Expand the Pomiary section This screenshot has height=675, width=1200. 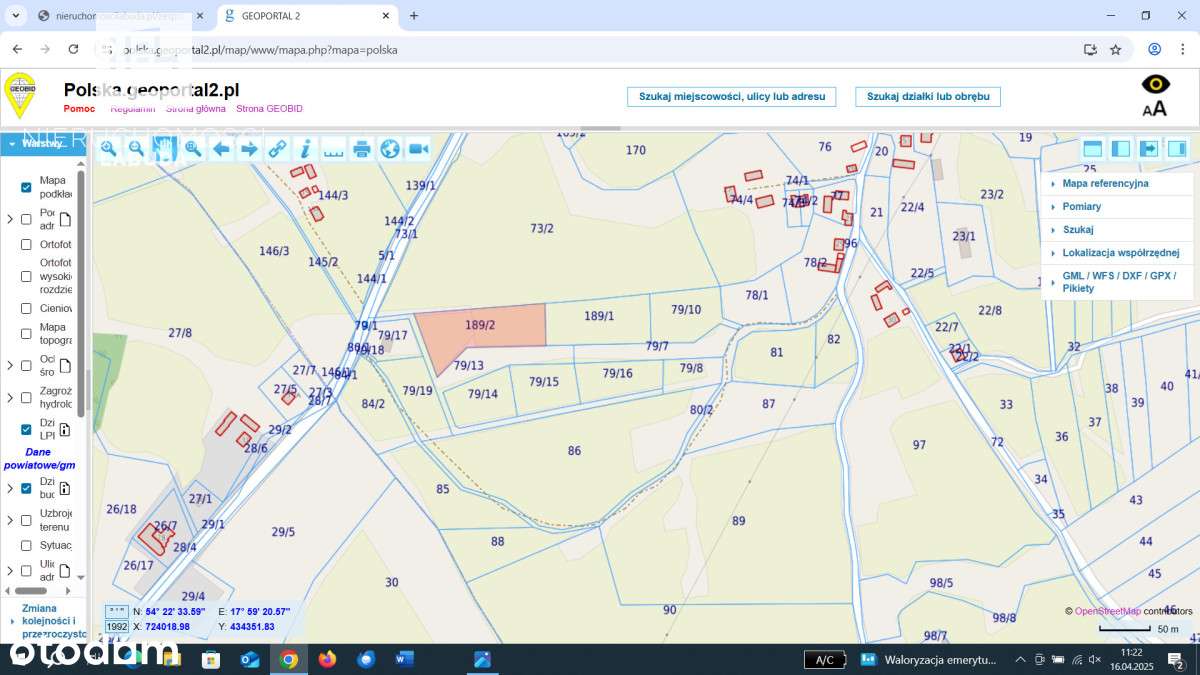[x=1081, y=207]
